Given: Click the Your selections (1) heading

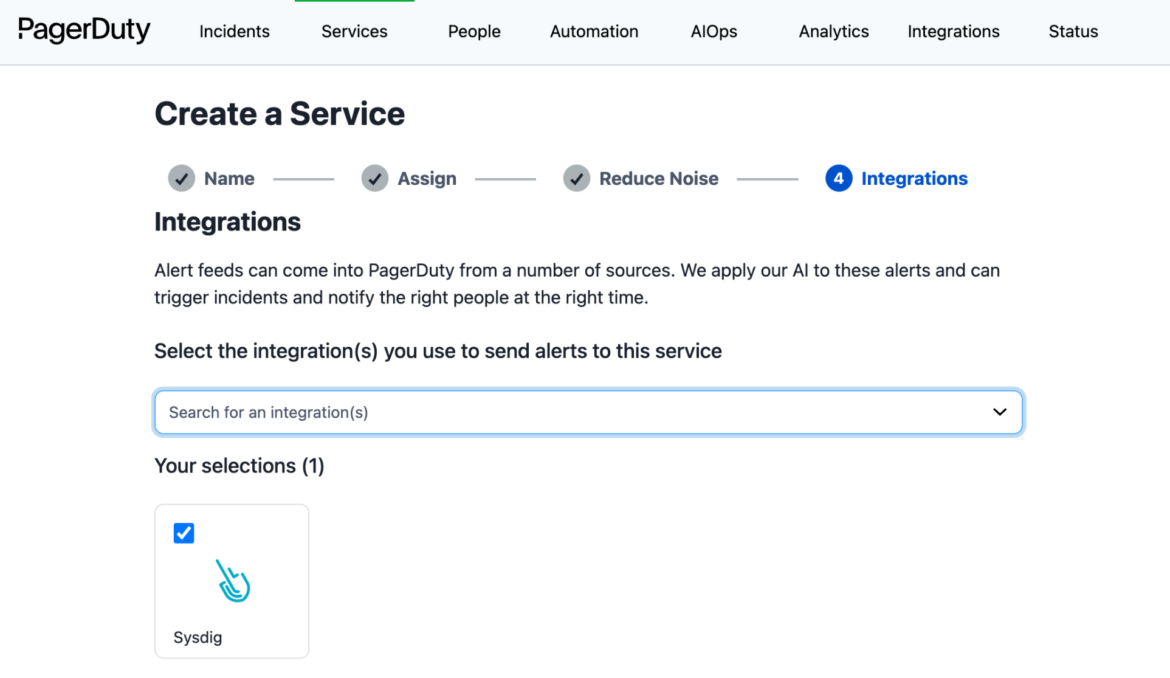Looking at the screenshot, I should pos(240,465).
